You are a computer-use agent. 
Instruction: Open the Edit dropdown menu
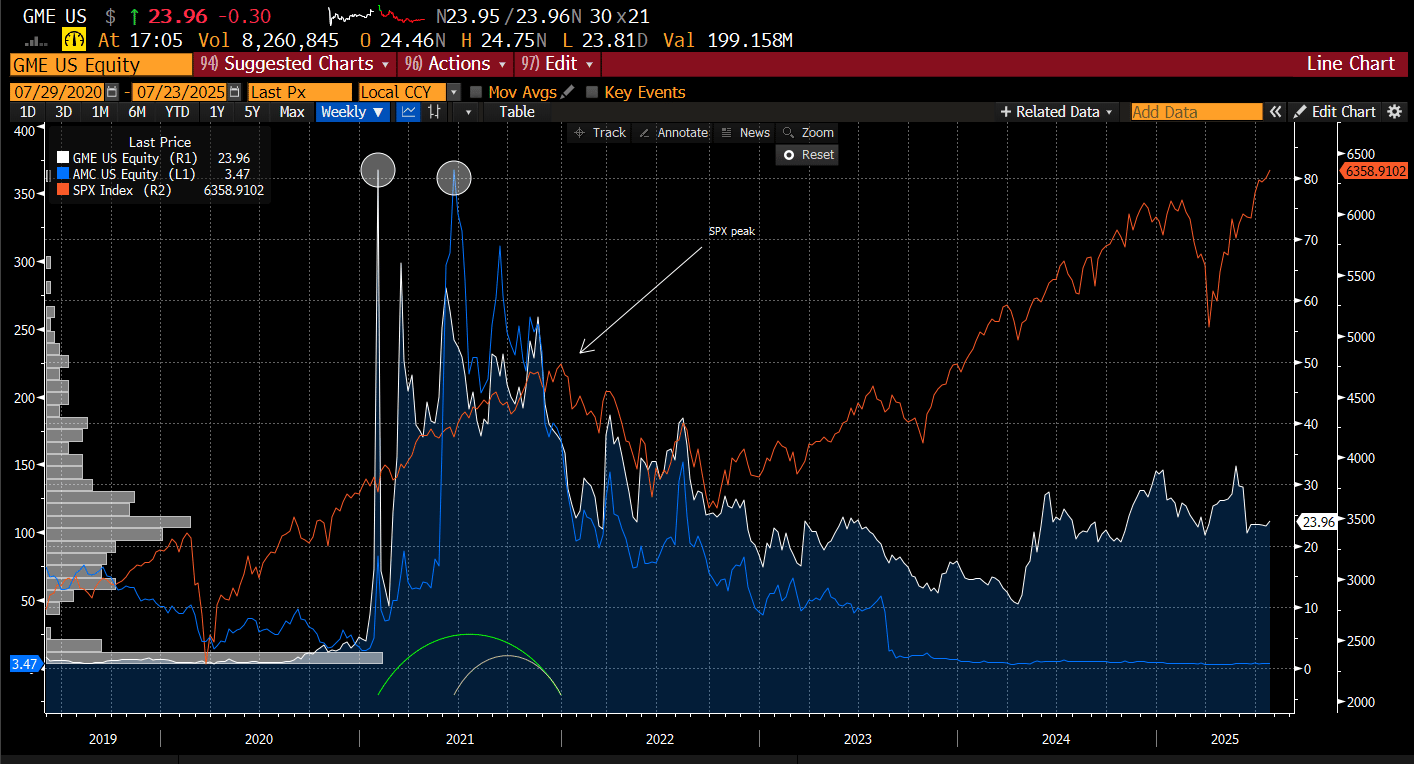coord(558,64)
